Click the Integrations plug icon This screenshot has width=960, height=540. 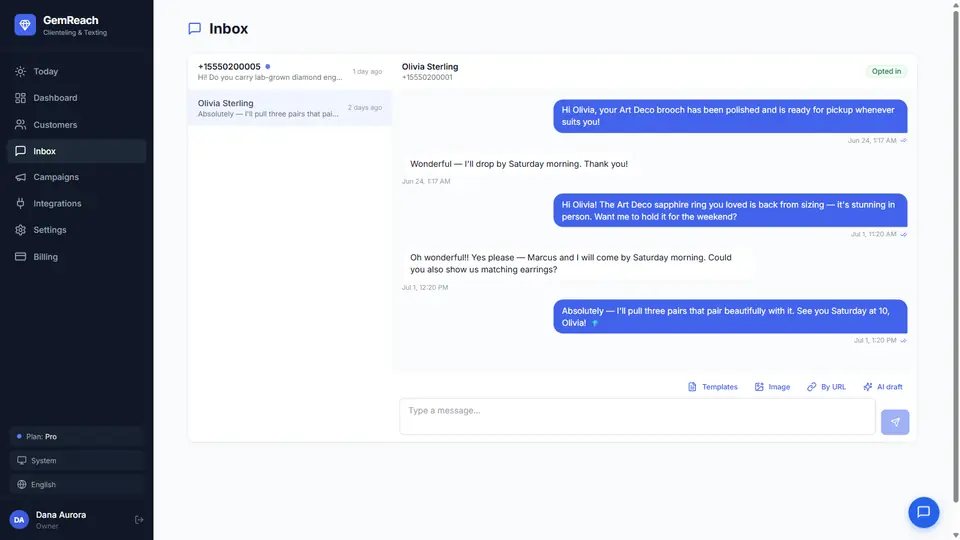pyautogui.click(x=20, y=203)
